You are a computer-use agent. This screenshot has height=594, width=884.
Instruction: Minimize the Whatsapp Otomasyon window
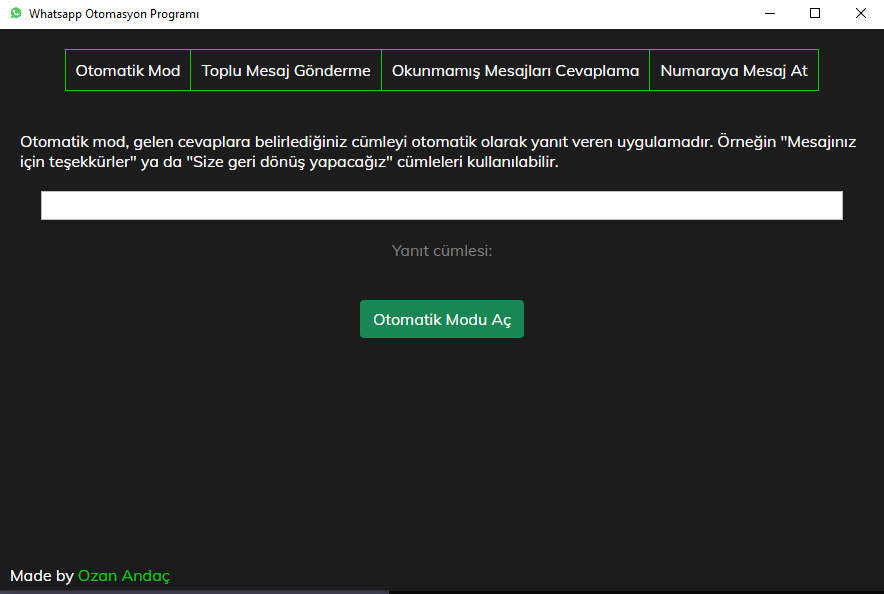coord(770,14)
